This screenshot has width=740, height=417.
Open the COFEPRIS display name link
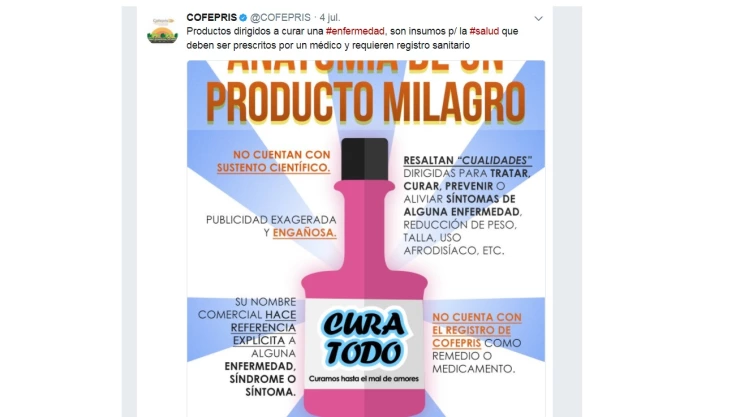pos(211,17)
